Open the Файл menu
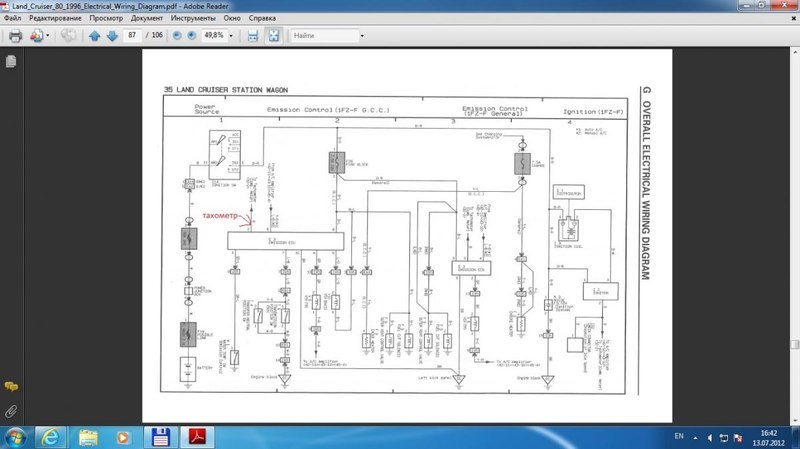Image resolution: width=800 pixels, height=449 pixels. (x=13, y=18)
